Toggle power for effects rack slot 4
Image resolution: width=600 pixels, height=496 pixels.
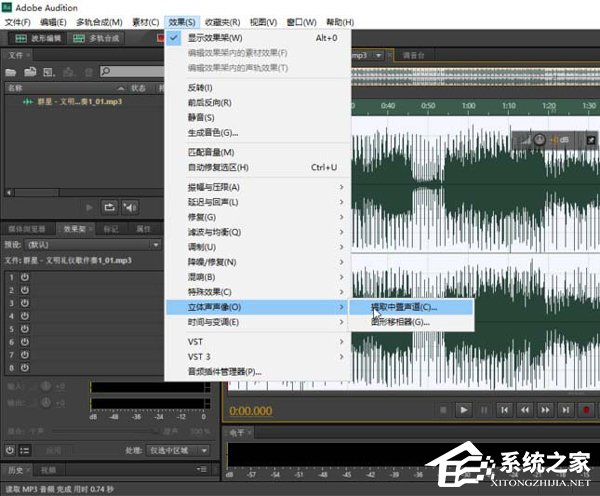[x=24, y=315]
